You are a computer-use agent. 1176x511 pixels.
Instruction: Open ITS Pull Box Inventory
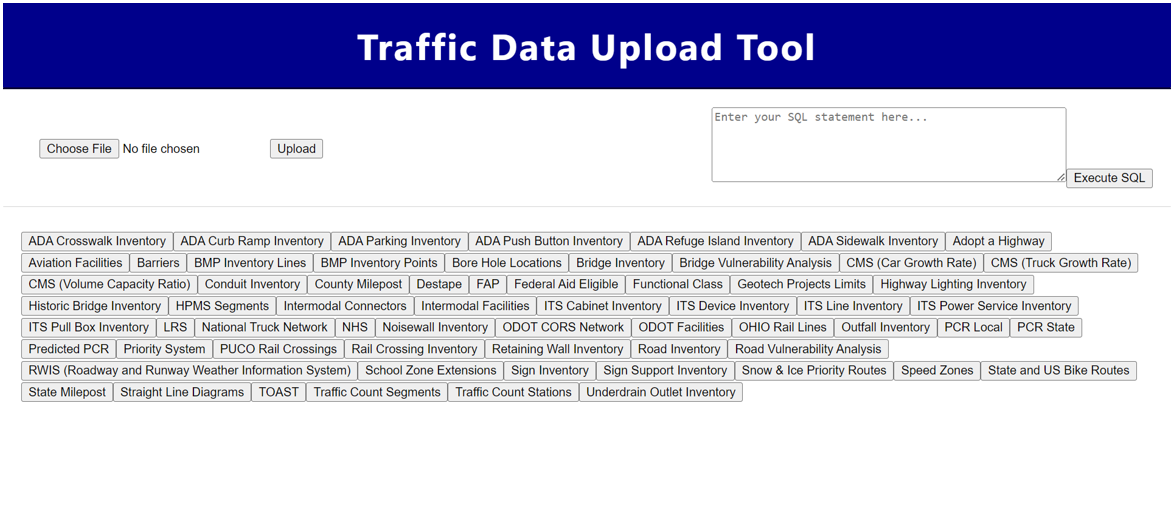coord(88,328)
